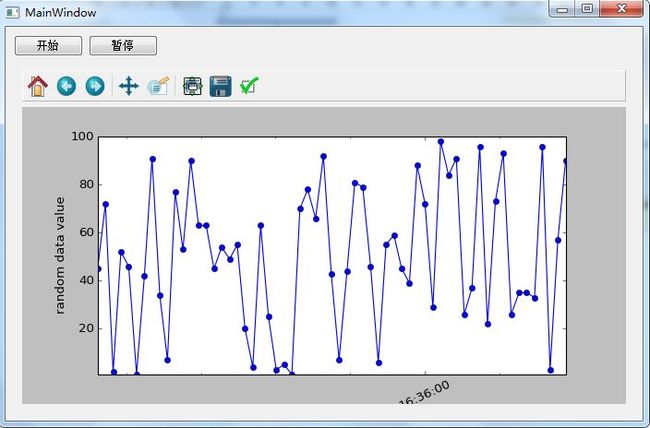Select the Pan axes cross-arrow tool
Image resolution: width=650 pixels, height=428 pixels.
tap(129, 86)
